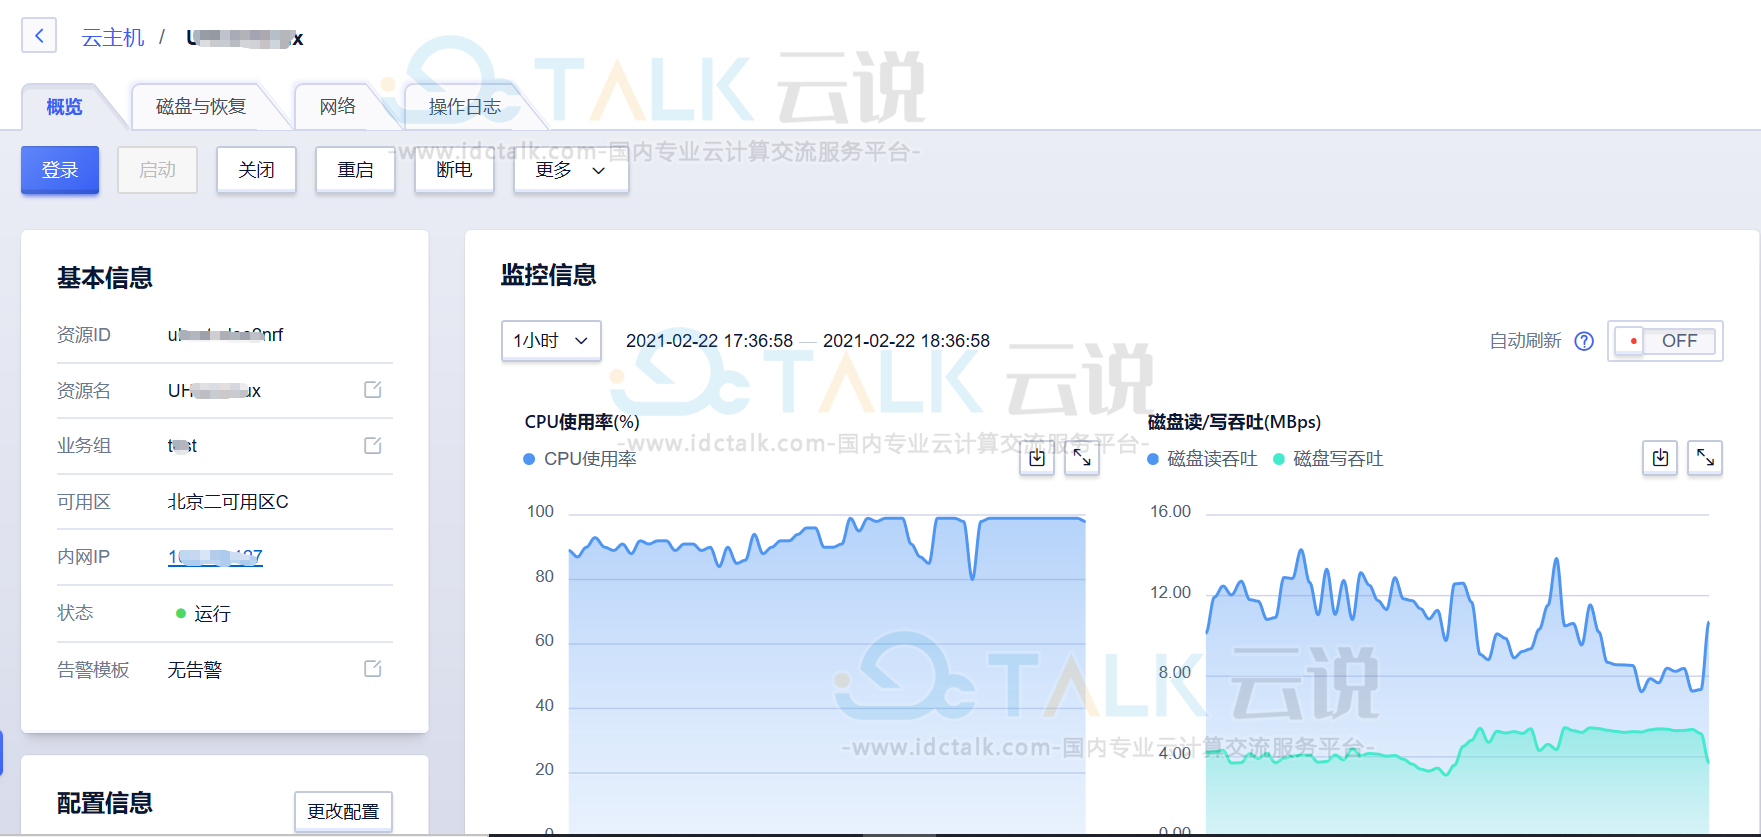Toggle the 自动刷新 OFF switch

click(x=1665, y=341)
